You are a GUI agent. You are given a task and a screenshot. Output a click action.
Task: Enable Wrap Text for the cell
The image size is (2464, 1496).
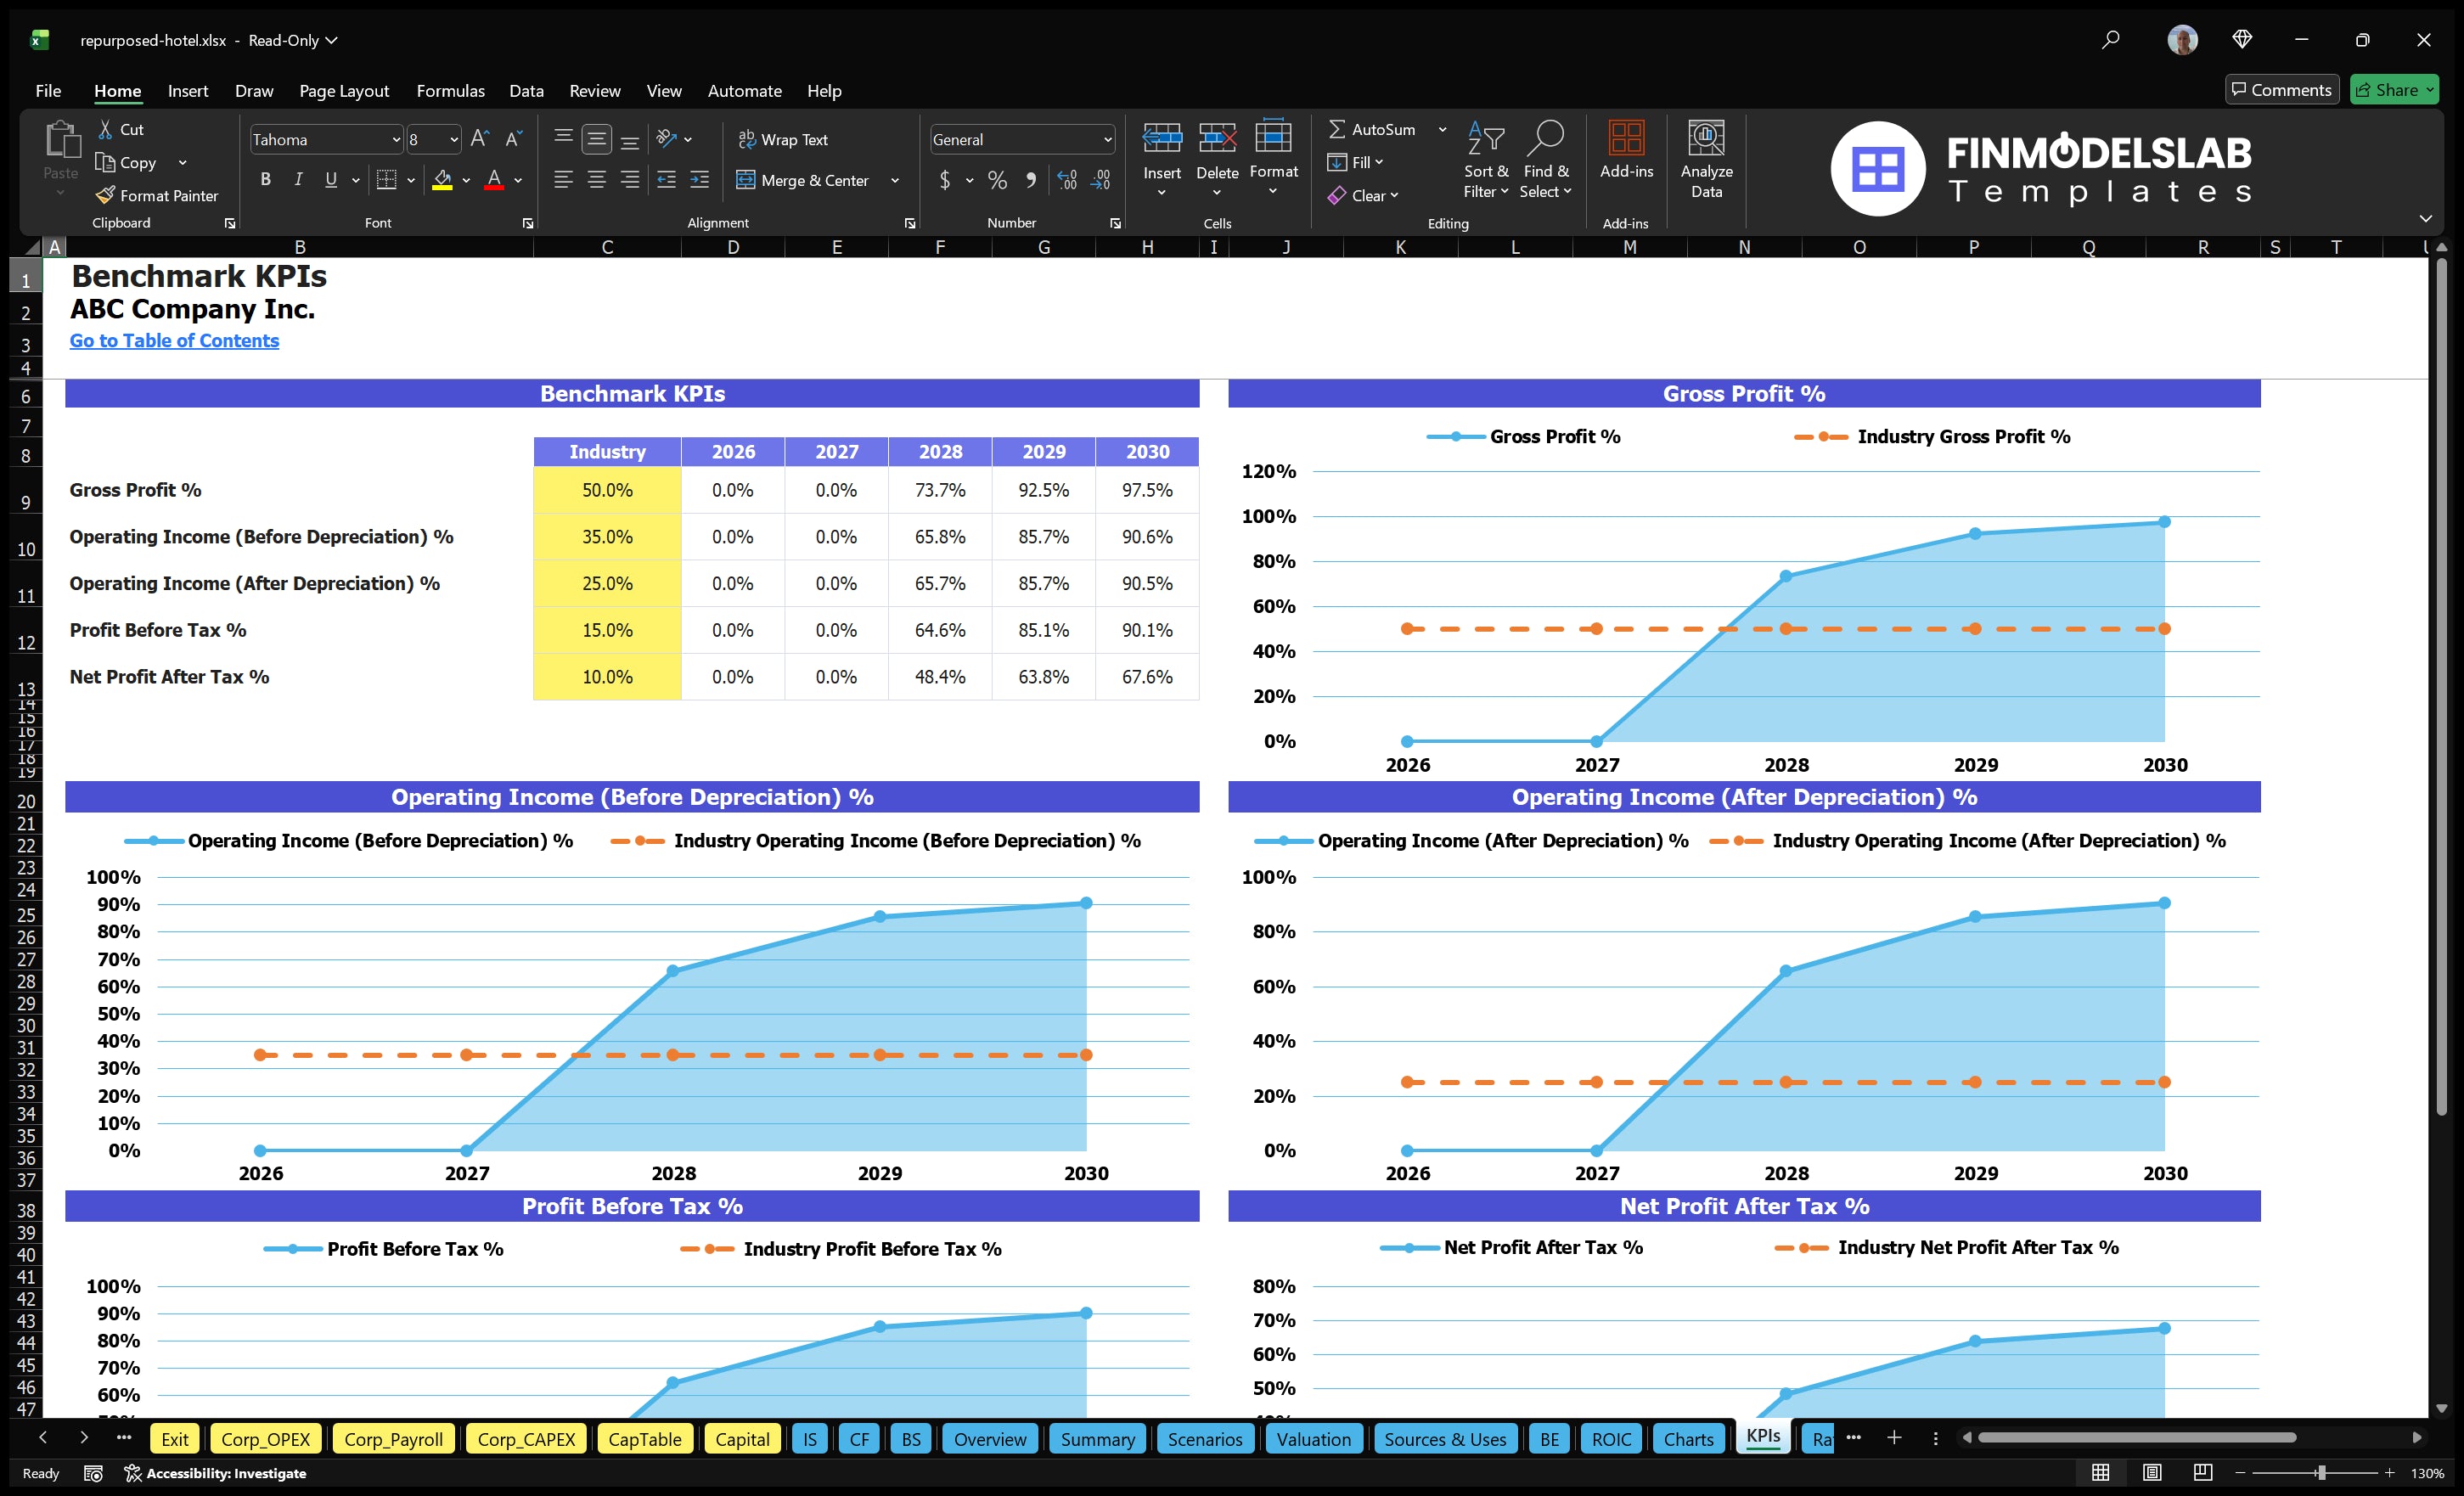coord(785,139)
